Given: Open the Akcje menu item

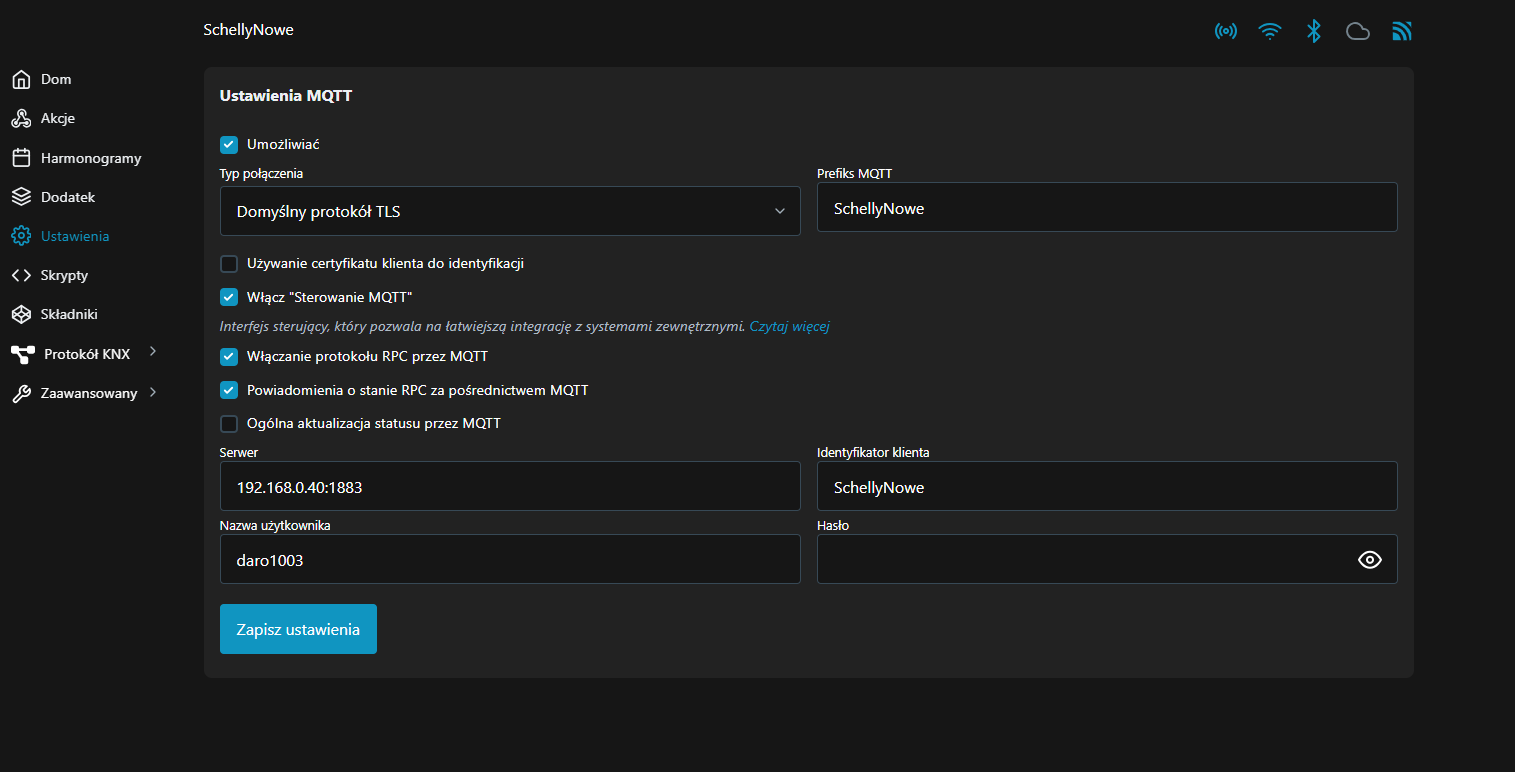Looking at the screenshot, I should point(58,118).
